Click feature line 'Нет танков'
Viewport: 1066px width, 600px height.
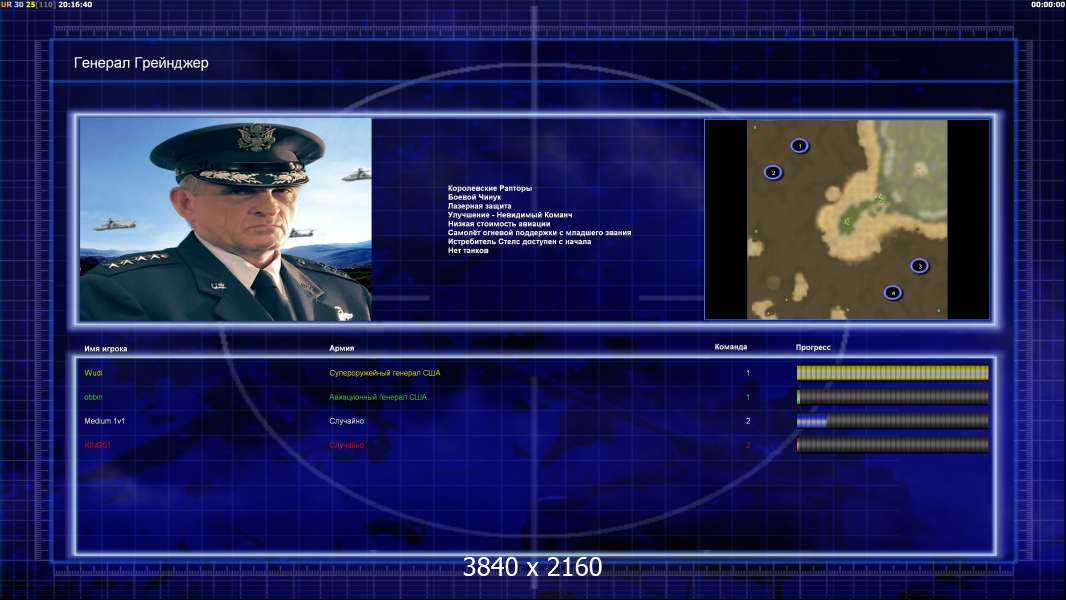click(468, 250)
